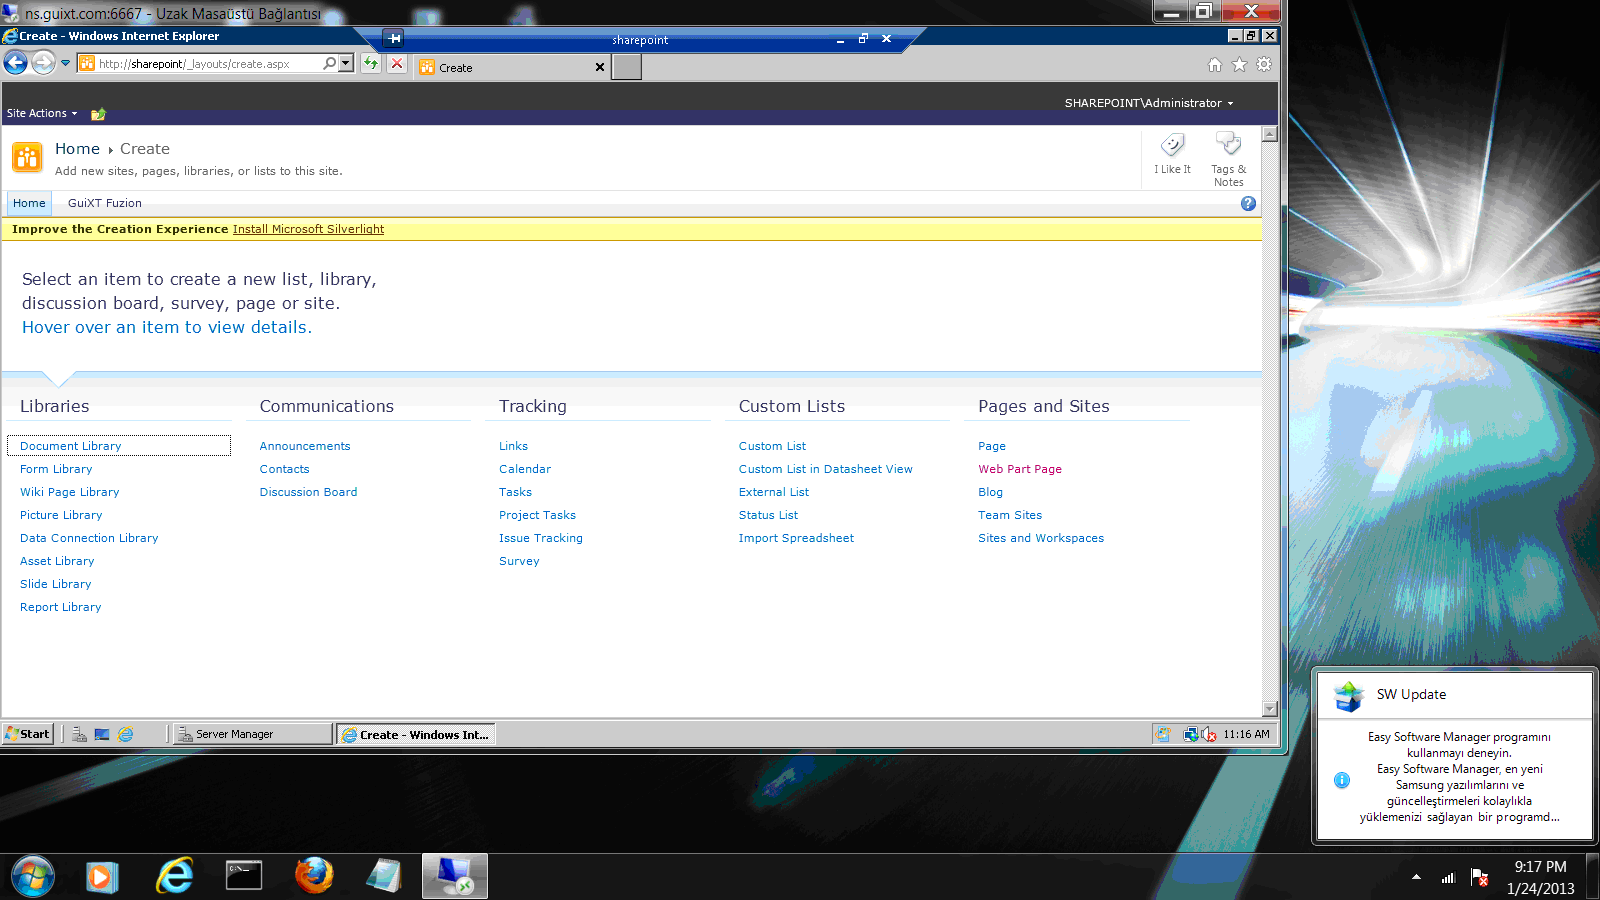The image size is (1600, 900).
Task: Open recent pages dropdown arrow
Action: click(x=66, y=63)
